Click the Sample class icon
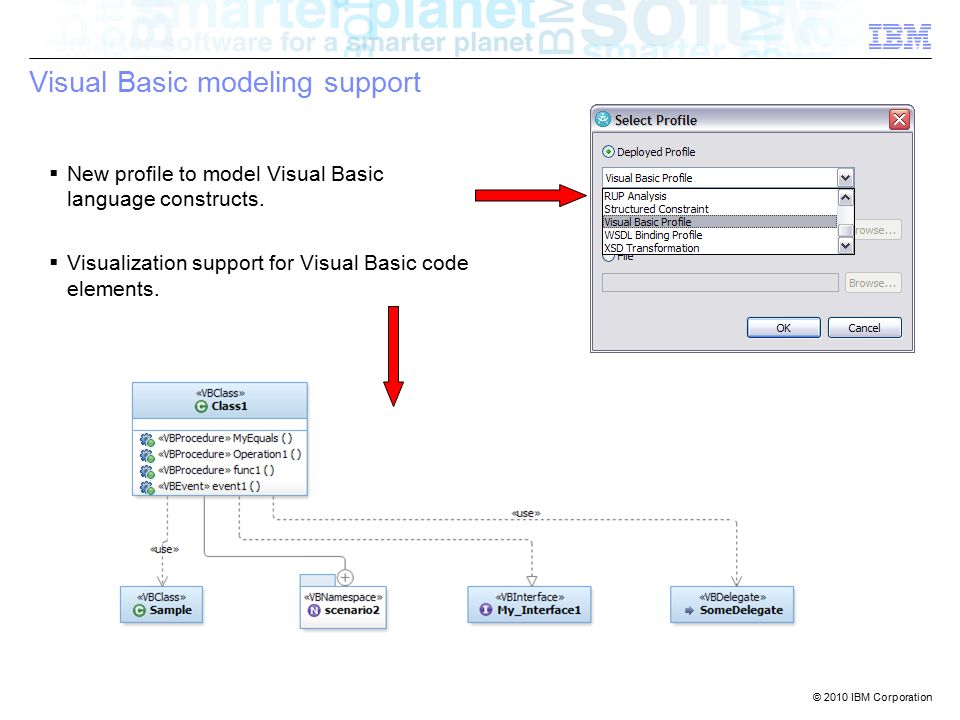The image size is (960, 720). click(139, 610)
